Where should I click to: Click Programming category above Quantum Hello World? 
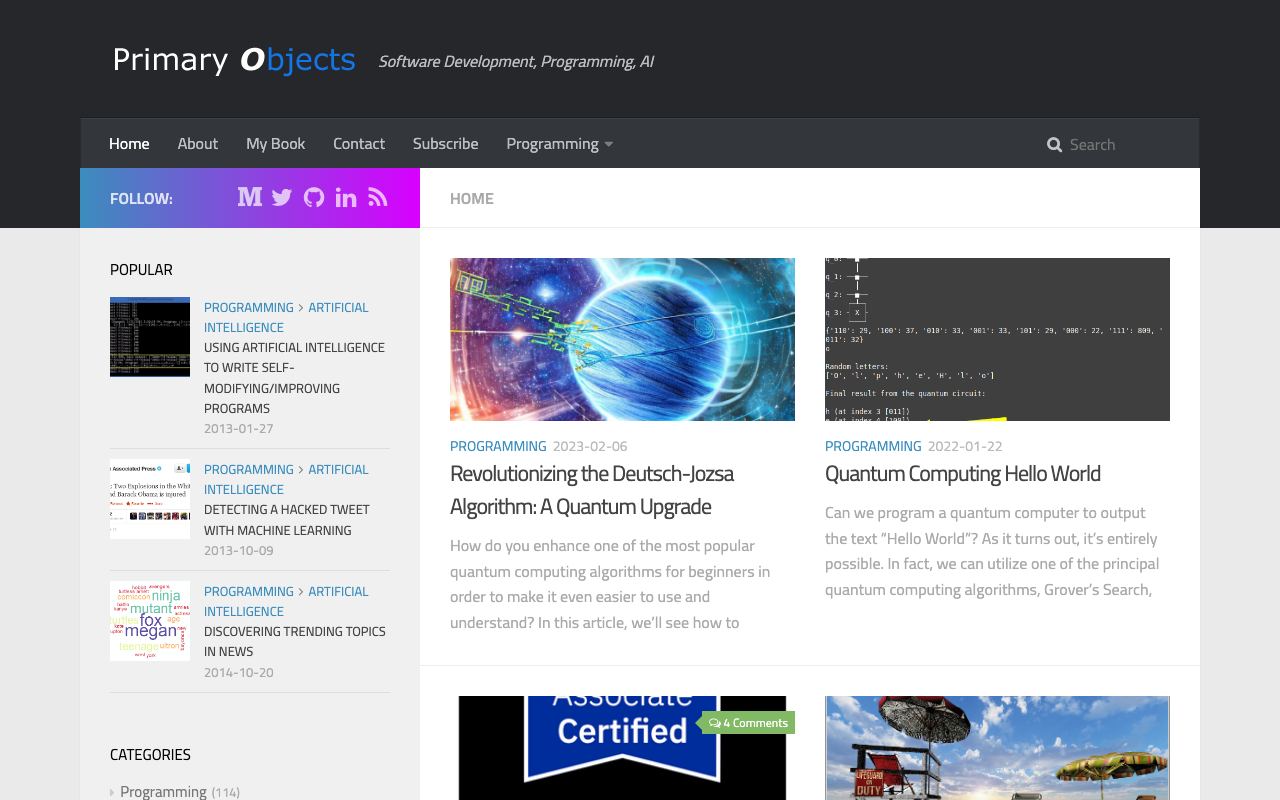873,446
